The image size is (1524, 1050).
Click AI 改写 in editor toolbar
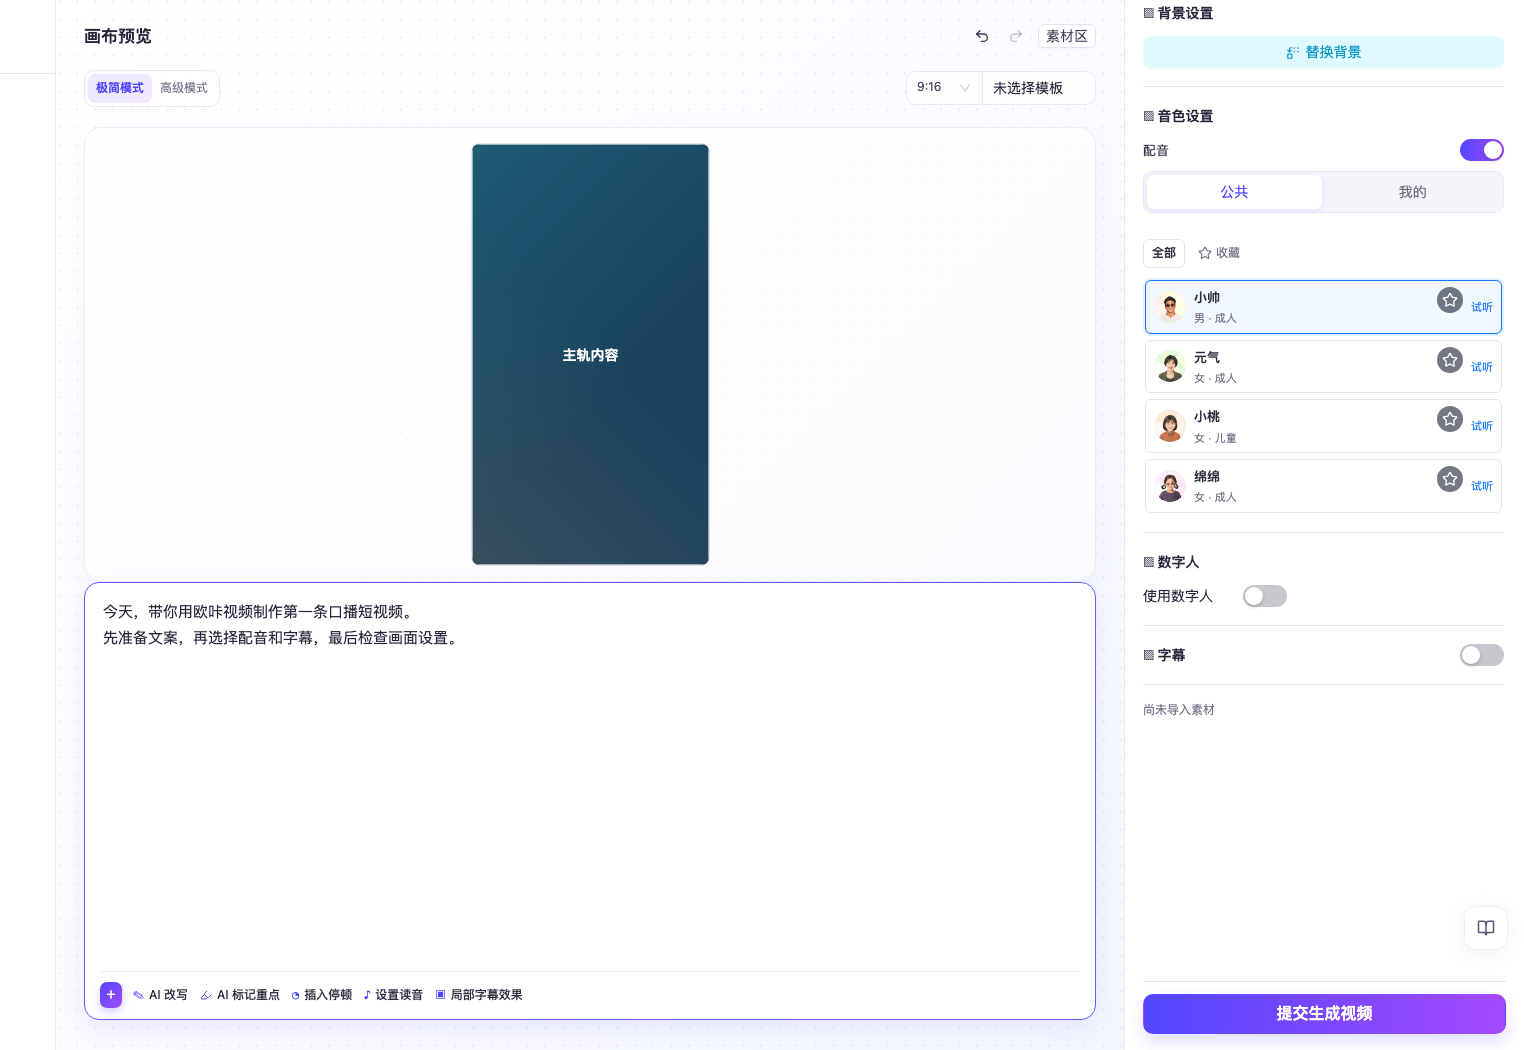click(x=160, y=995)
